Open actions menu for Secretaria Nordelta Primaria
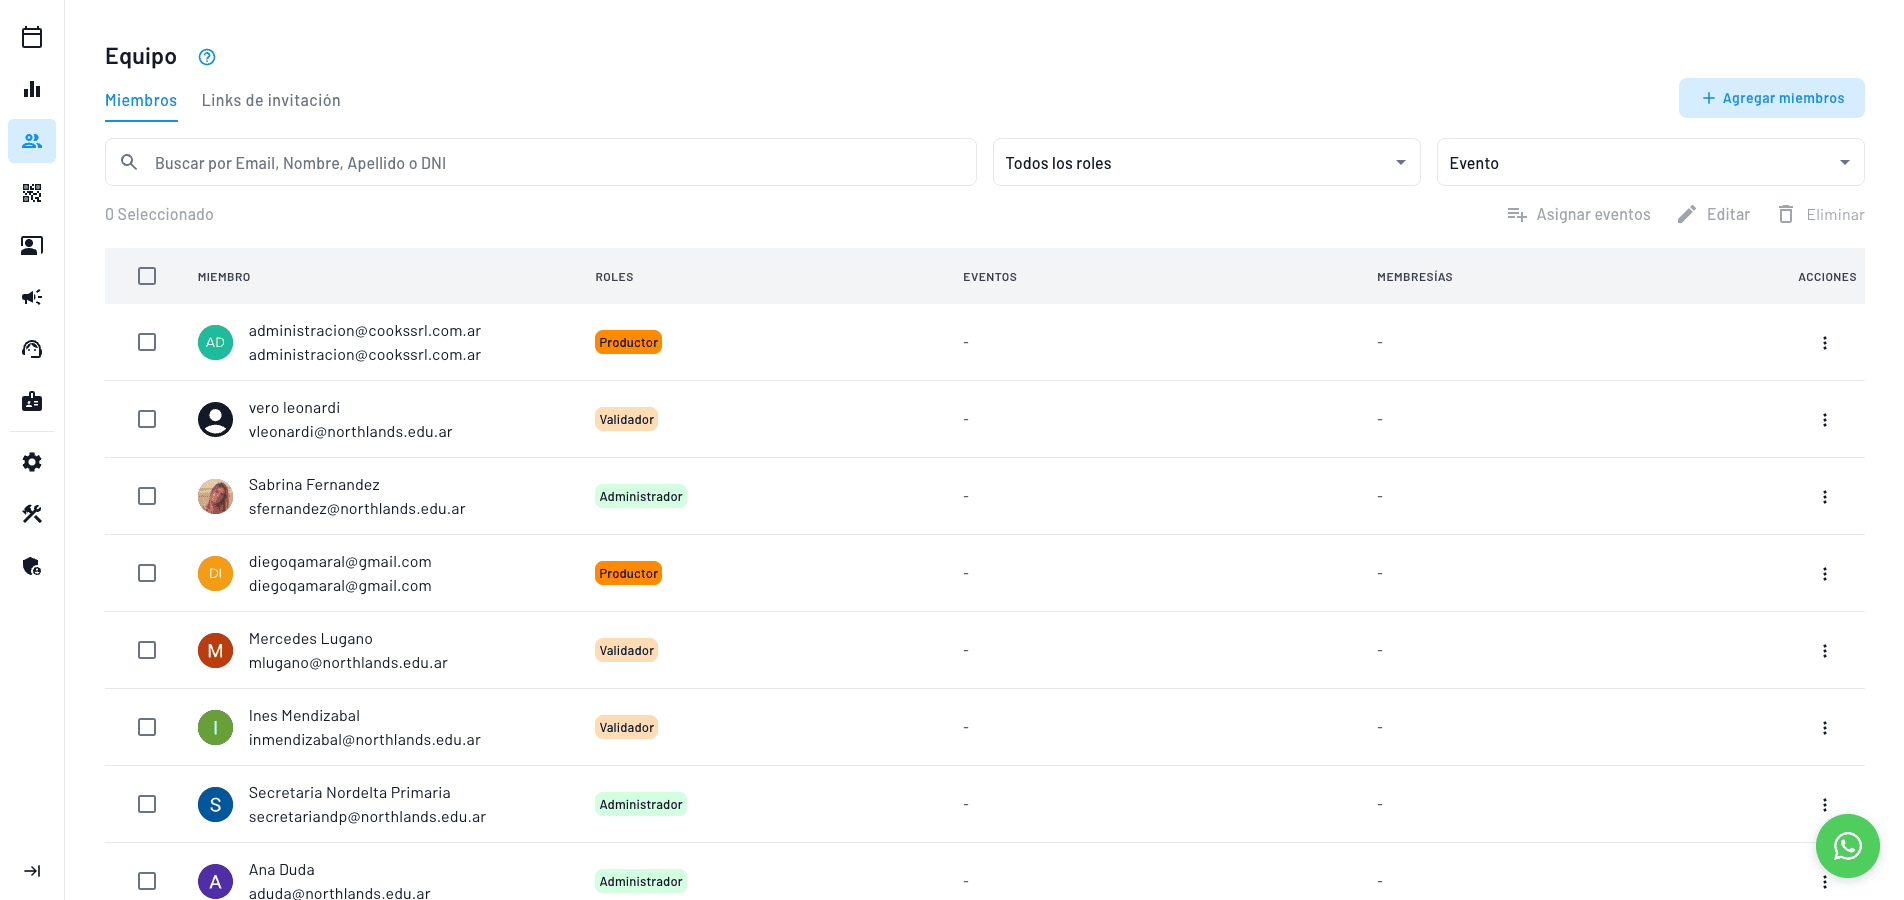The image size is (1904, 900). point(1824,805)
